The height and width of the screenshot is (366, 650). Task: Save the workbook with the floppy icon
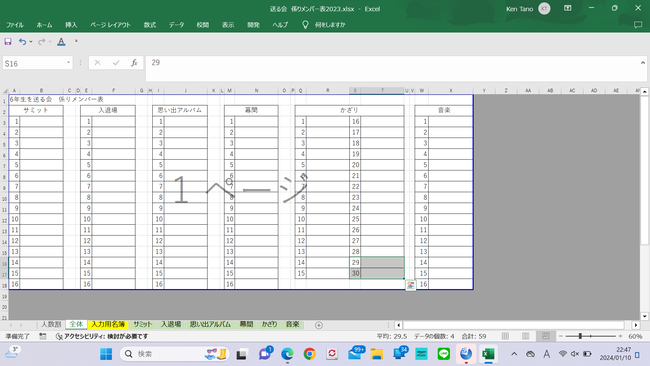tap(8, 41)
